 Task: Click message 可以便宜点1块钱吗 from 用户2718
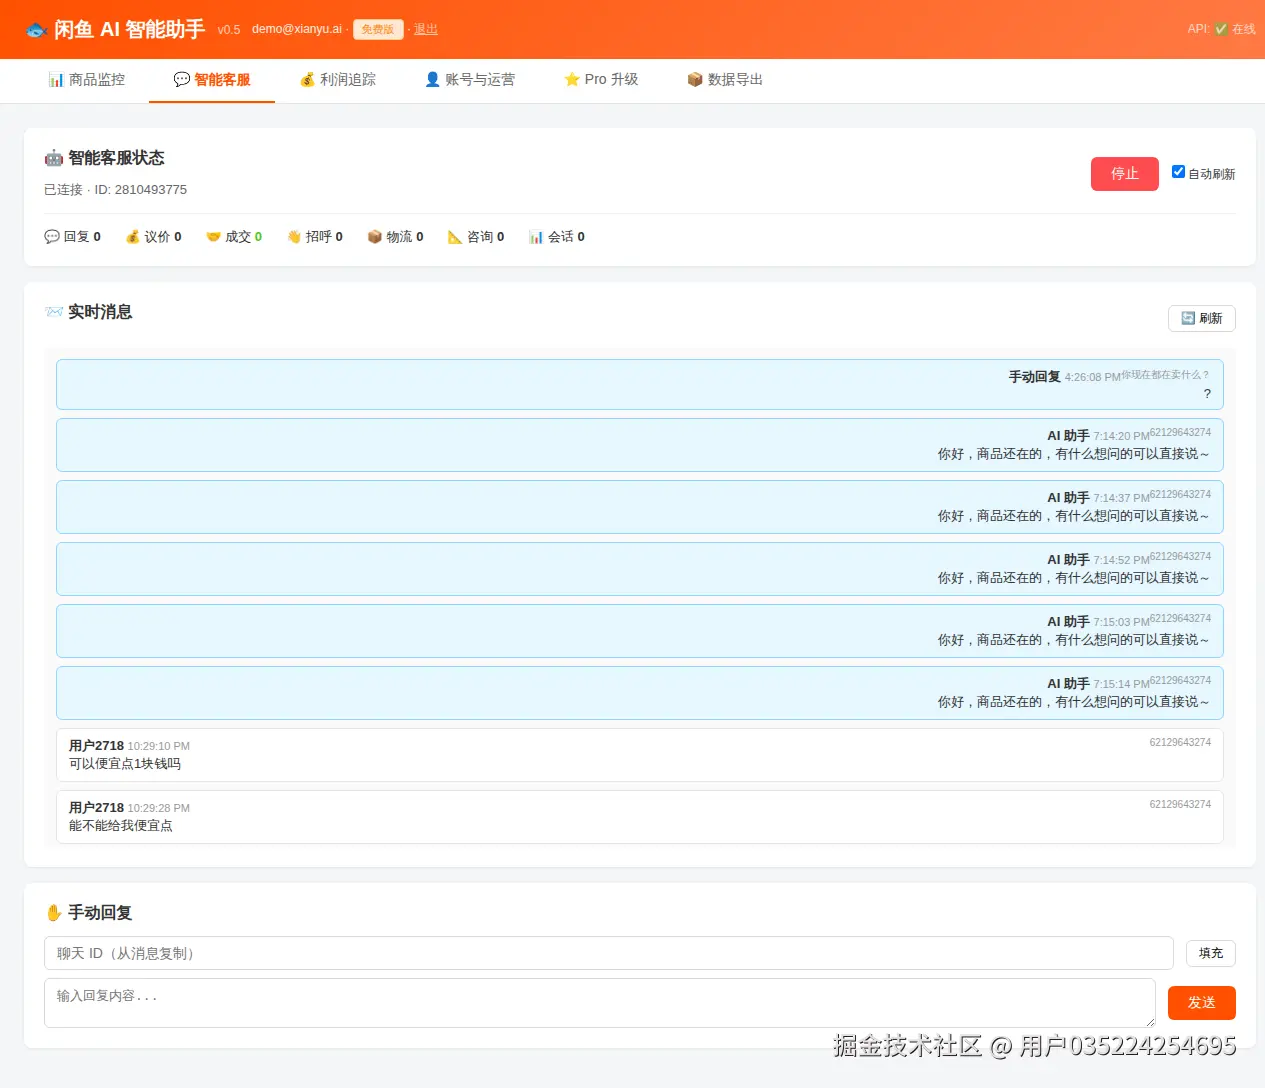click(640, 755)
